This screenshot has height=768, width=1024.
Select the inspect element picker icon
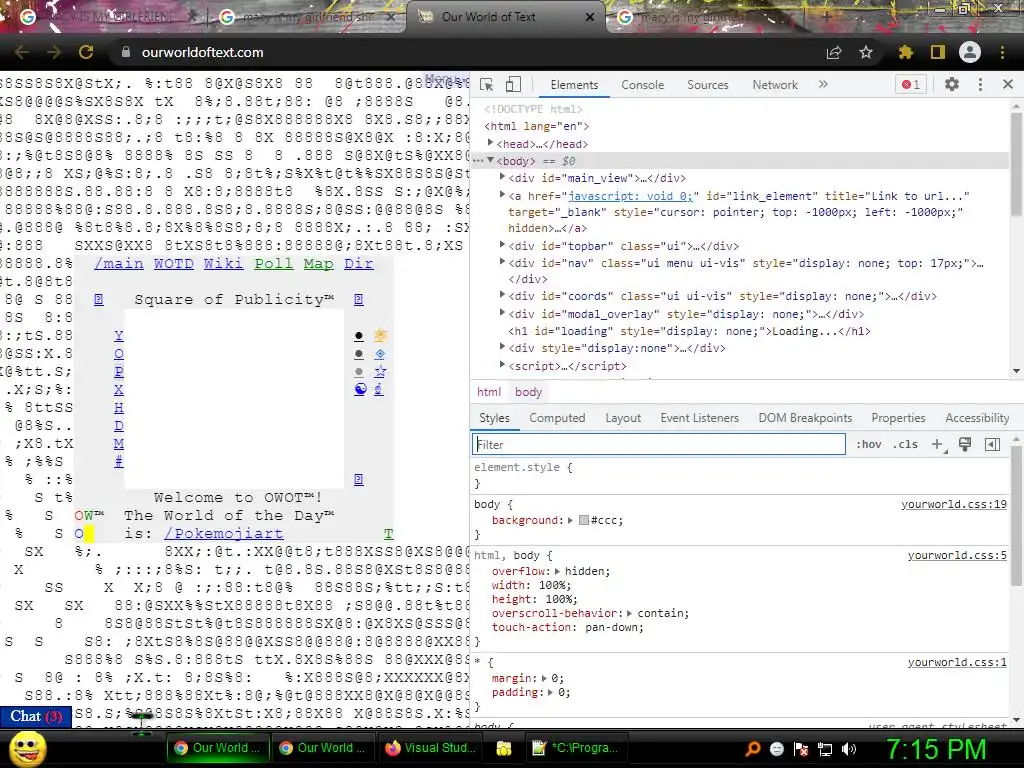(487, 84)
